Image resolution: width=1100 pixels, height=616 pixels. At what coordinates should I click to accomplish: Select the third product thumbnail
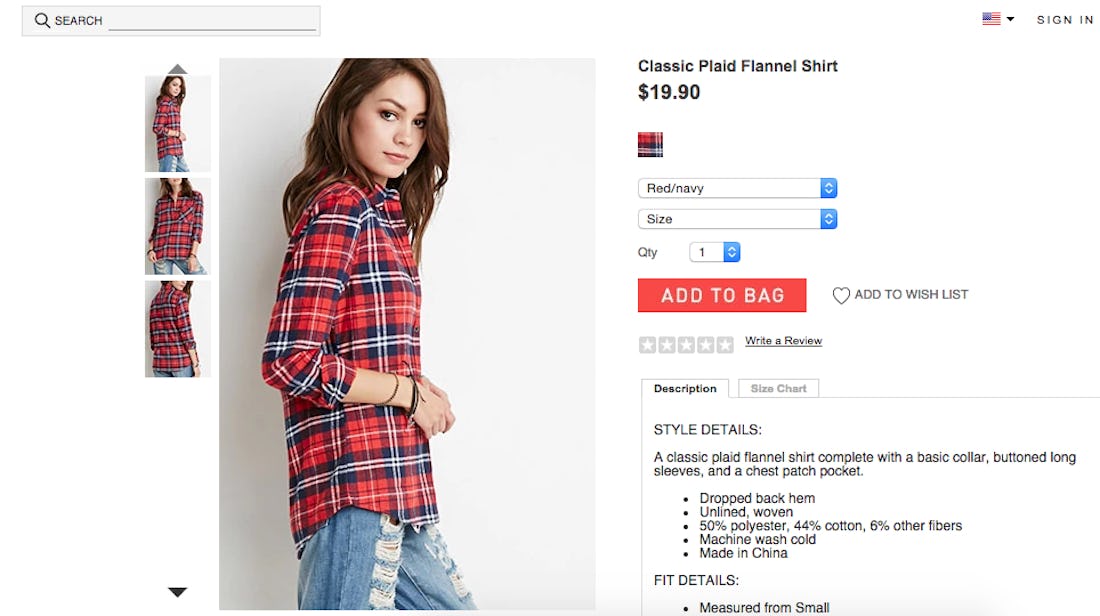click(177, 329)
